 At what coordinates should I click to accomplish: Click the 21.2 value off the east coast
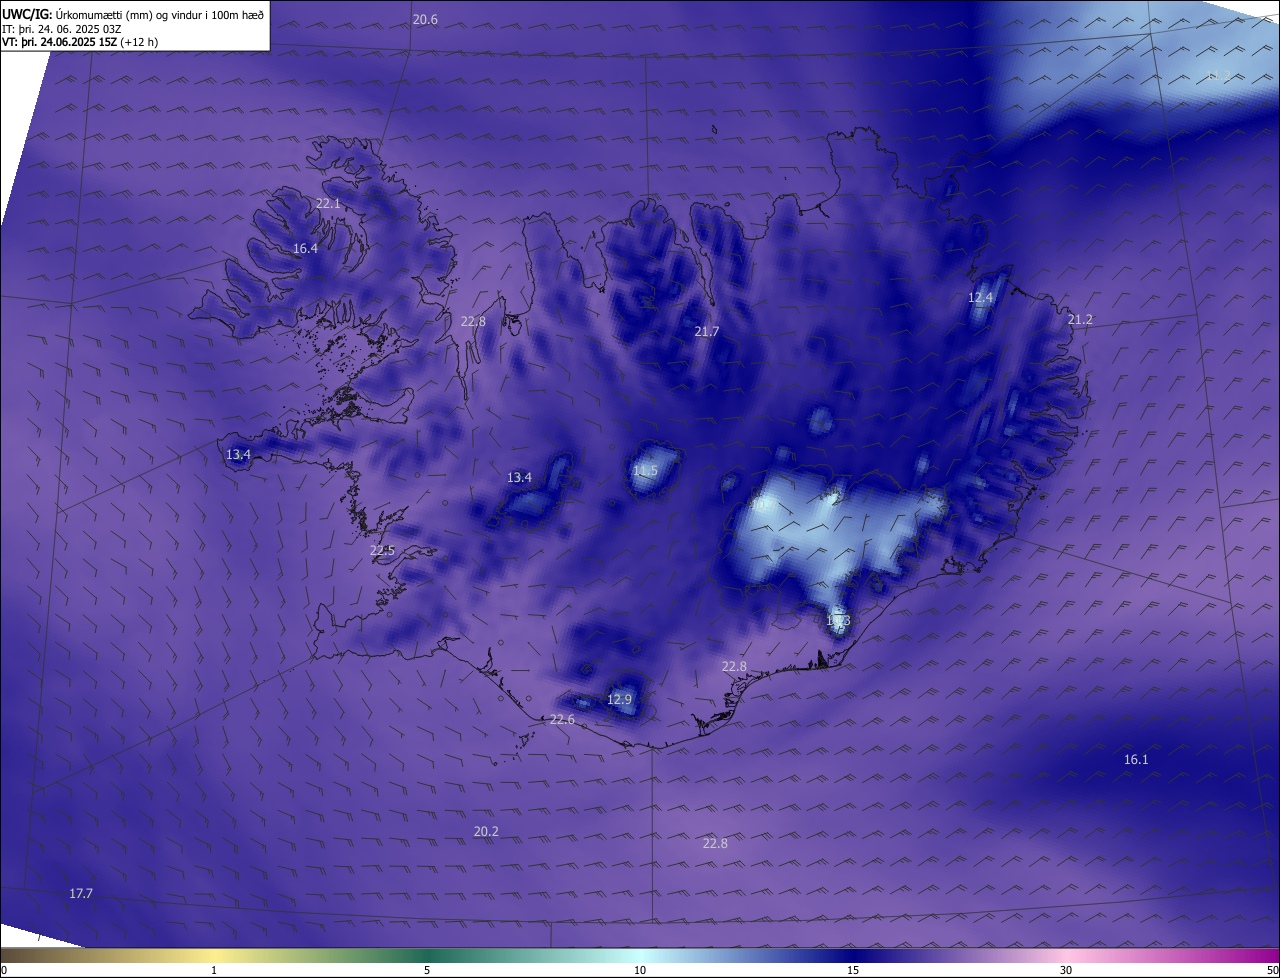pyautogui.click(x=1080, y=320)
